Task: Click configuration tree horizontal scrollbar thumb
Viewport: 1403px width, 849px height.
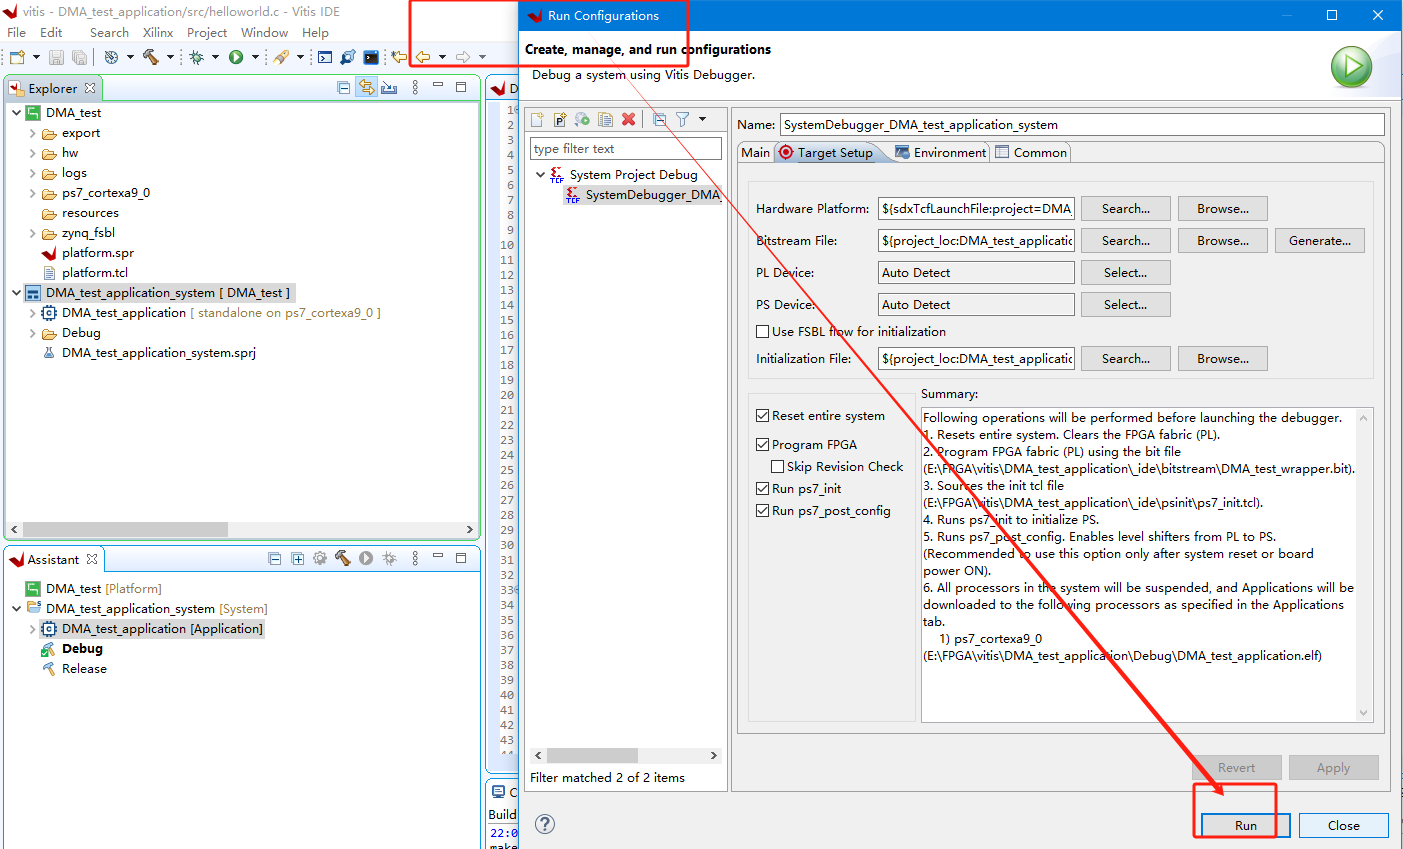Action: click(592, 755)
